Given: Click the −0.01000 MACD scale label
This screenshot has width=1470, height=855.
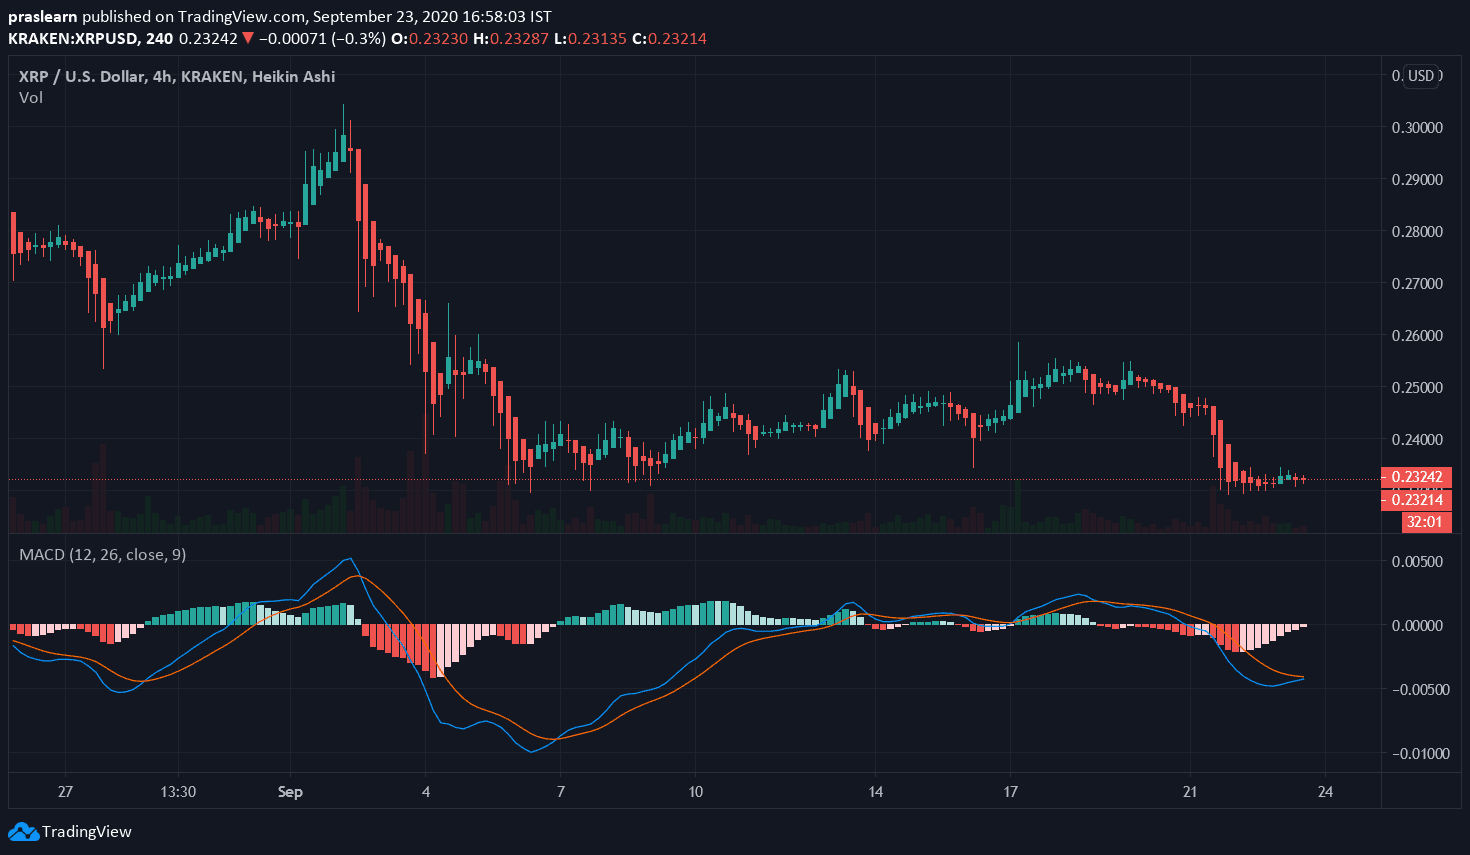Looking at the screenshot, I should 1415,754.
